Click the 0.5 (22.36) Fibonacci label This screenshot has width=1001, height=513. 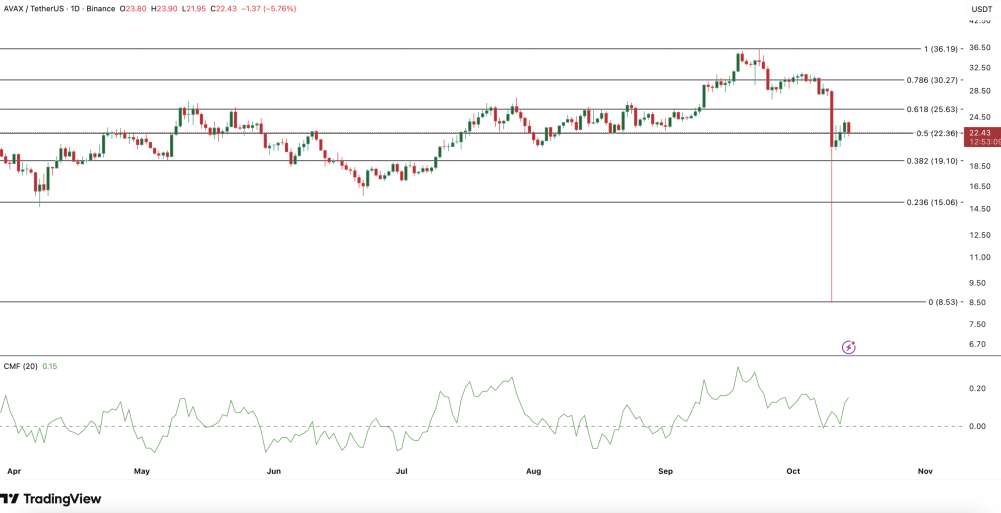tap(937, 133)
